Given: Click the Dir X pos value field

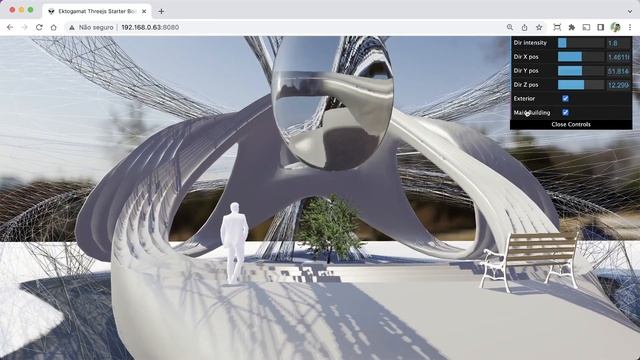Looking at the screenshot, I should click(618, 57).
